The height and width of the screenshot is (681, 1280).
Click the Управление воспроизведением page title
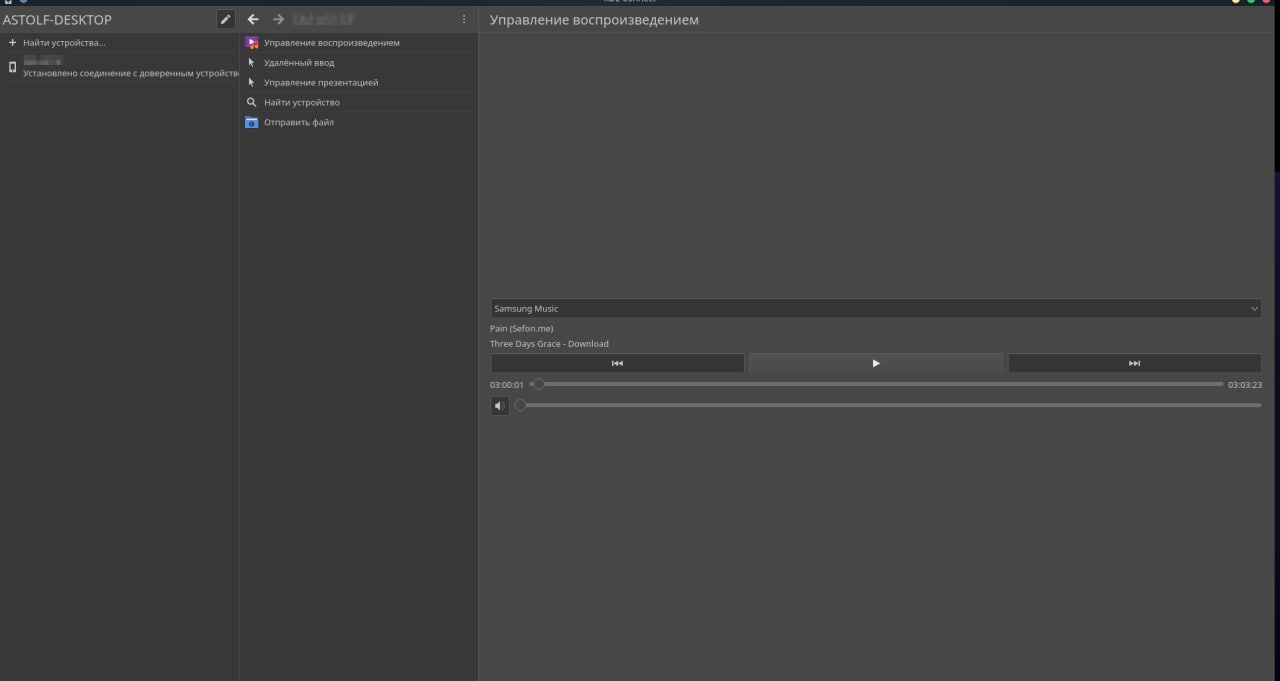click(x=594, y=20)
